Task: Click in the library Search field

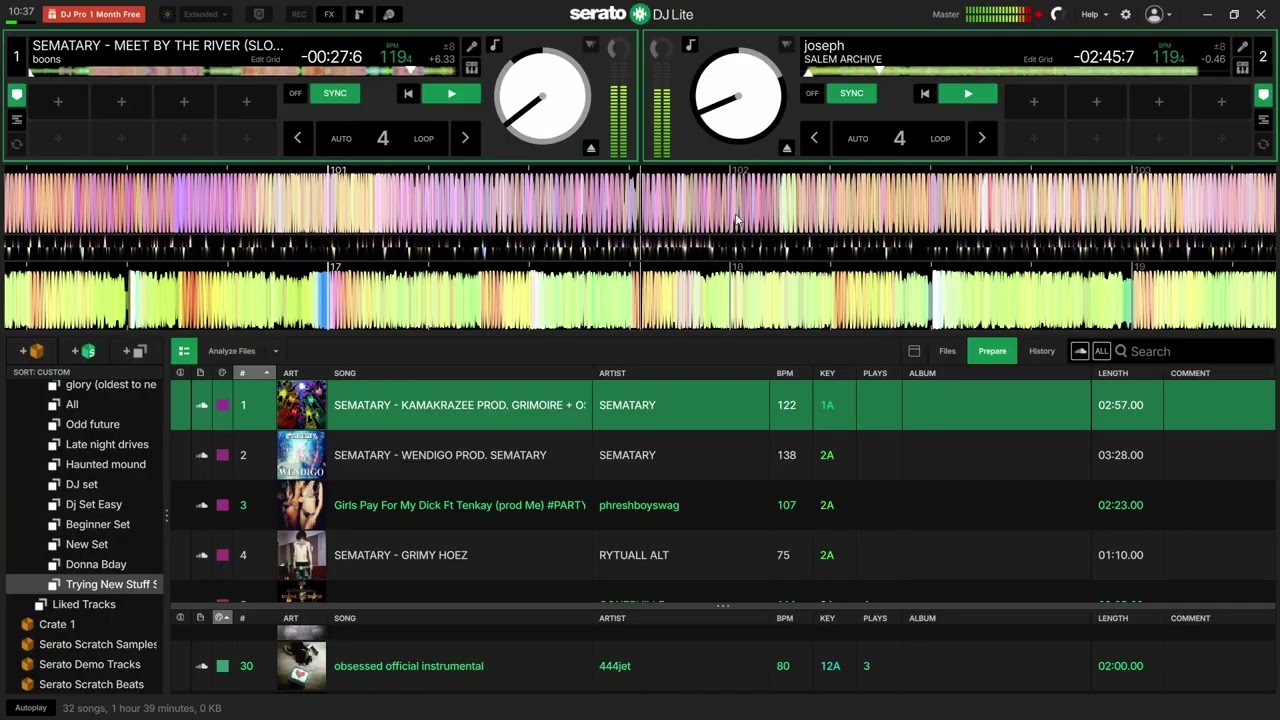Action: [x=1195, y=351]
